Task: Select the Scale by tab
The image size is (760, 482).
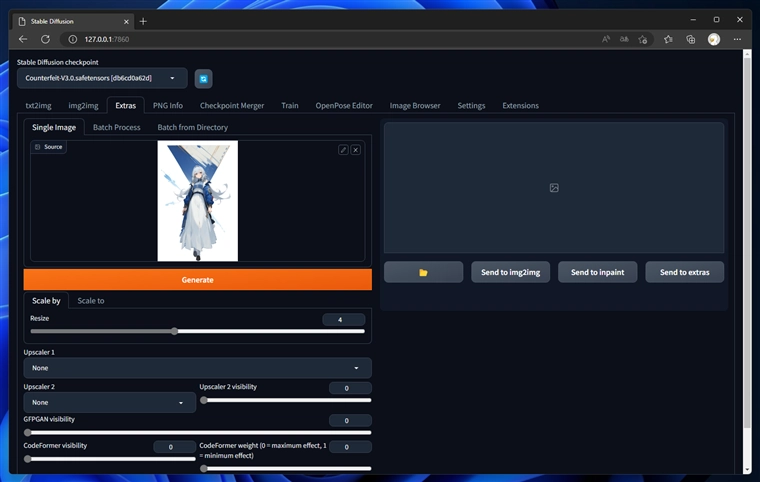Action: tap(46, 301)
